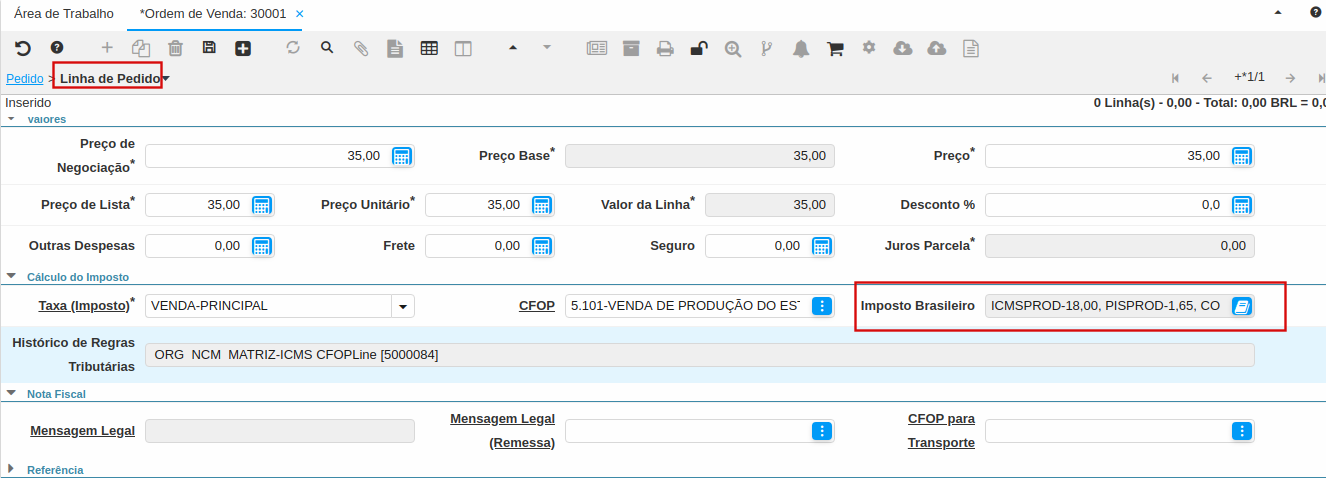Click the open padlock Lock icon
This screenshot has width=1326, height=478.
tap(699, 48)
